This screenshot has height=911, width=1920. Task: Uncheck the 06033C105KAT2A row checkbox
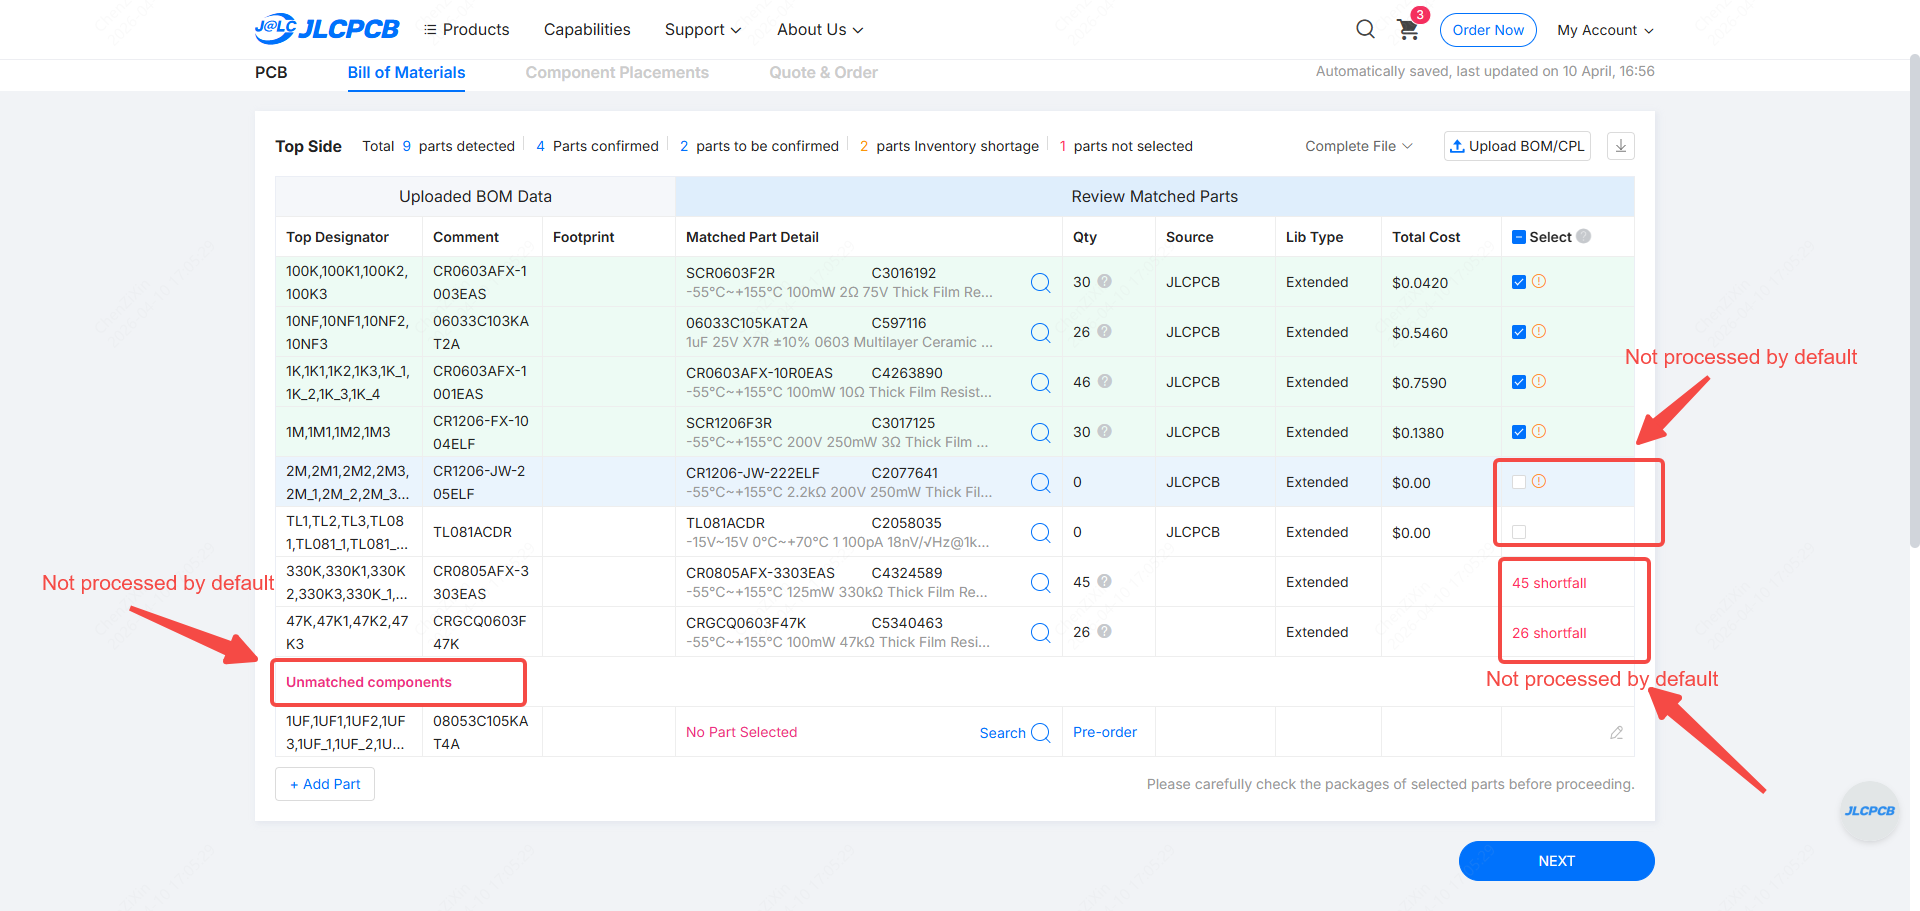point(1519,332)
